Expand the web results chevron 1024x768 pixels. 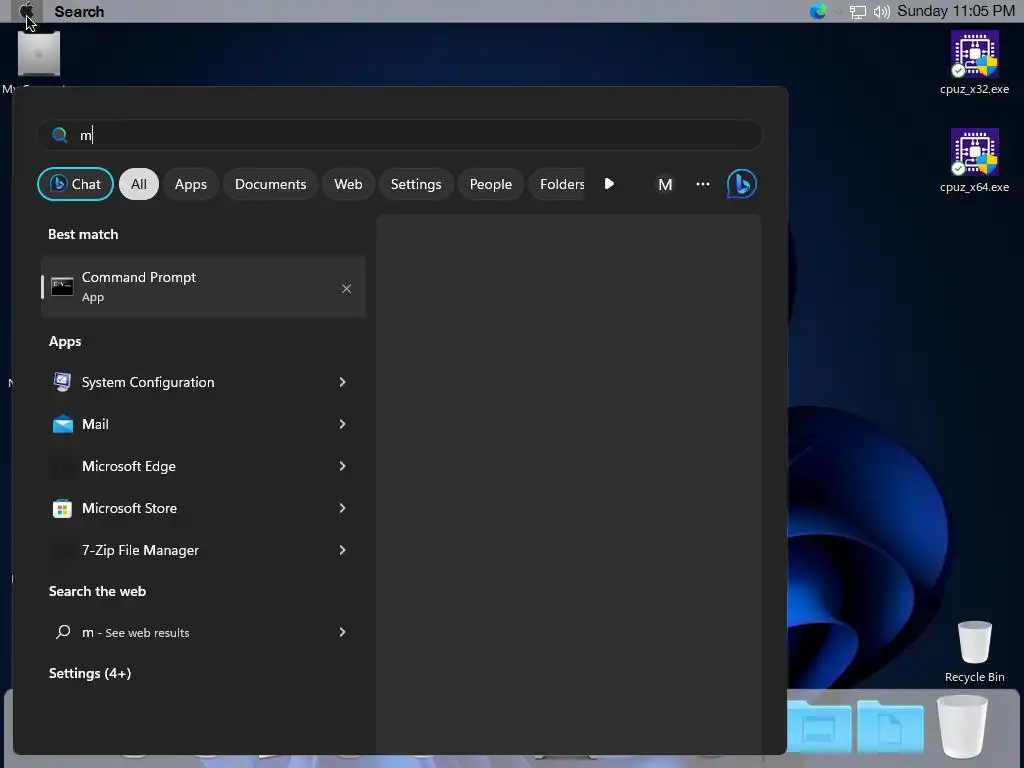[x=342, y=632]
